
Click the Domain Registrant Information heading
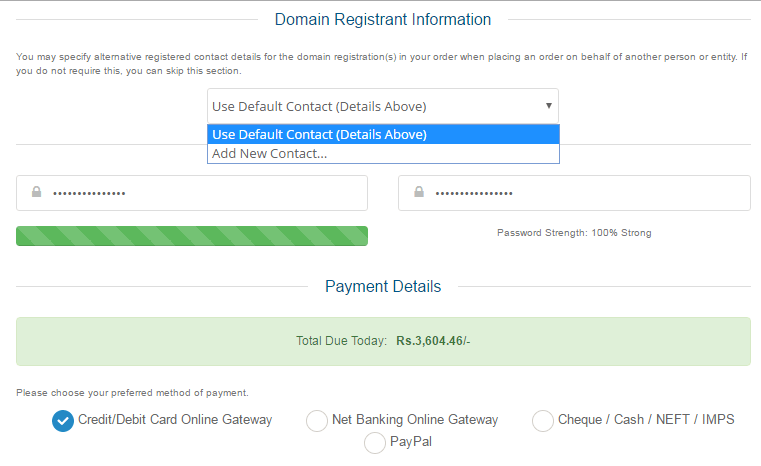[x=383, y=19]
